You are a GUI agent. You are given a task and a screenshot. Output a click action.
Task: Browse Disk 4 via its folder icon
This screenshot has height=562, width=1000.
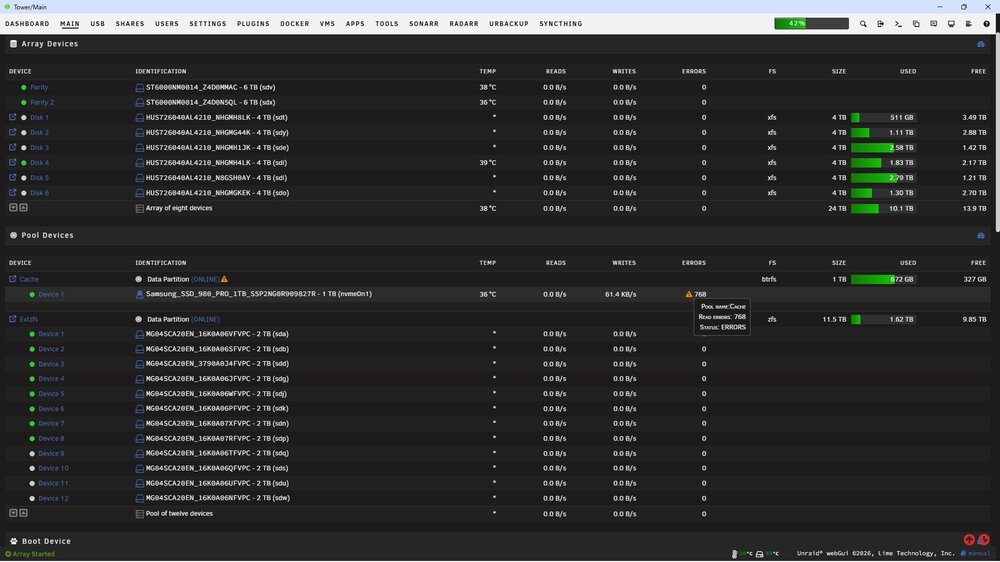(x=12, y=162)
